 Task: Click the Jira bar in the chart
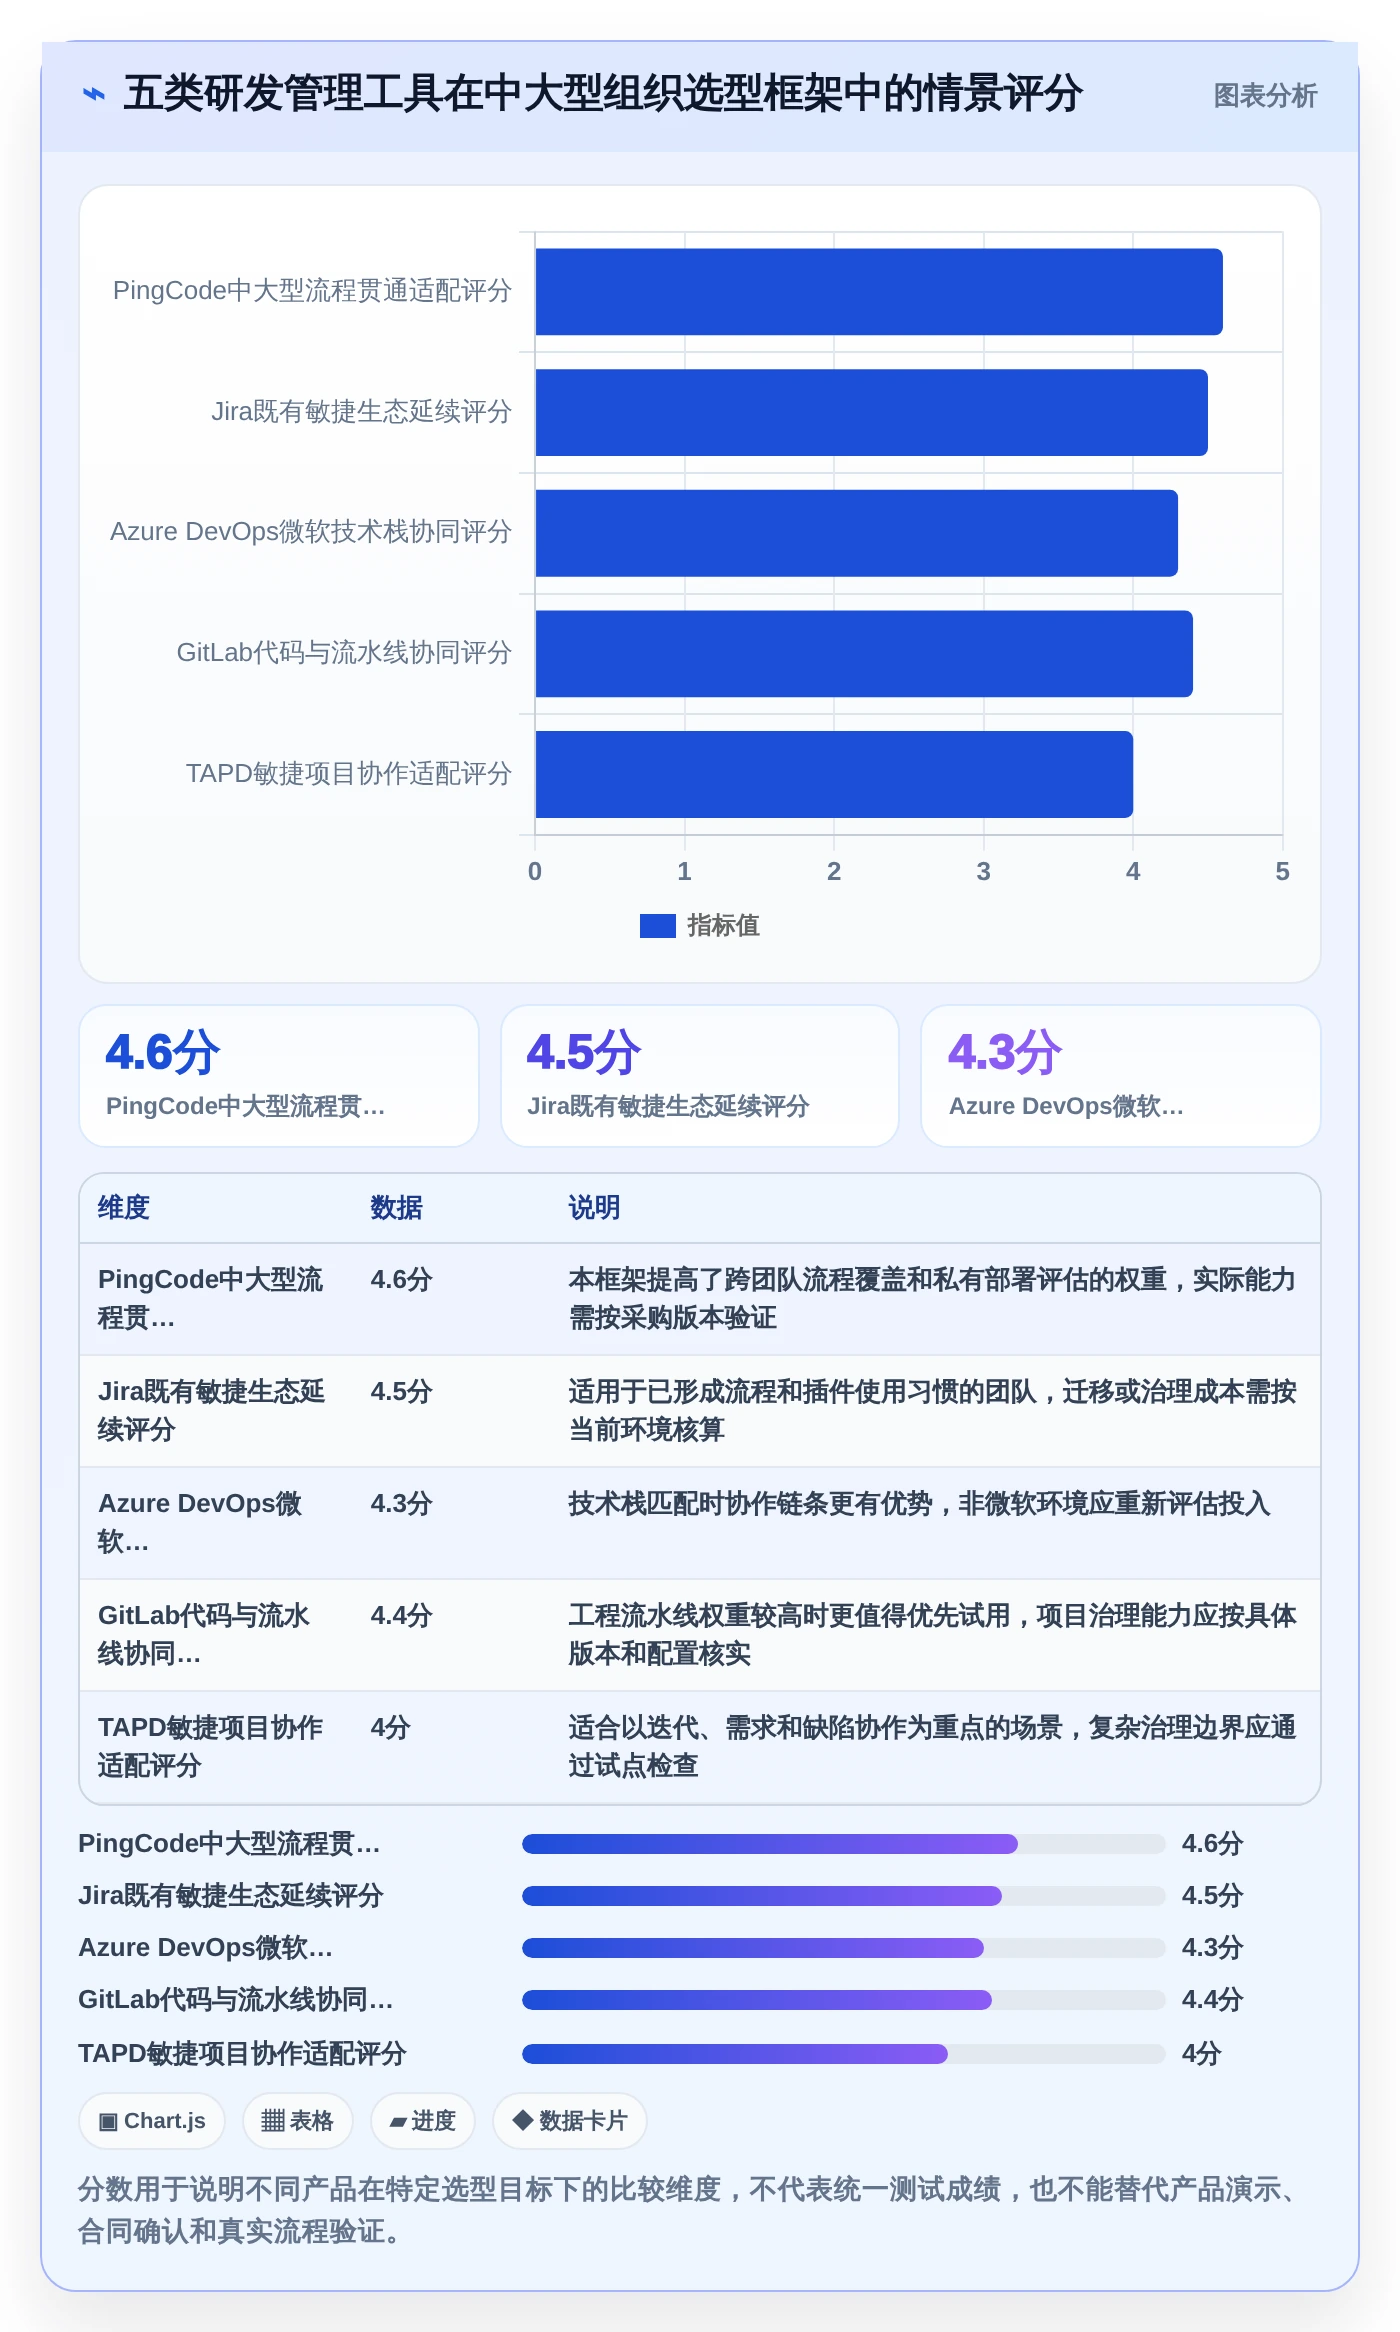point(872,412)
